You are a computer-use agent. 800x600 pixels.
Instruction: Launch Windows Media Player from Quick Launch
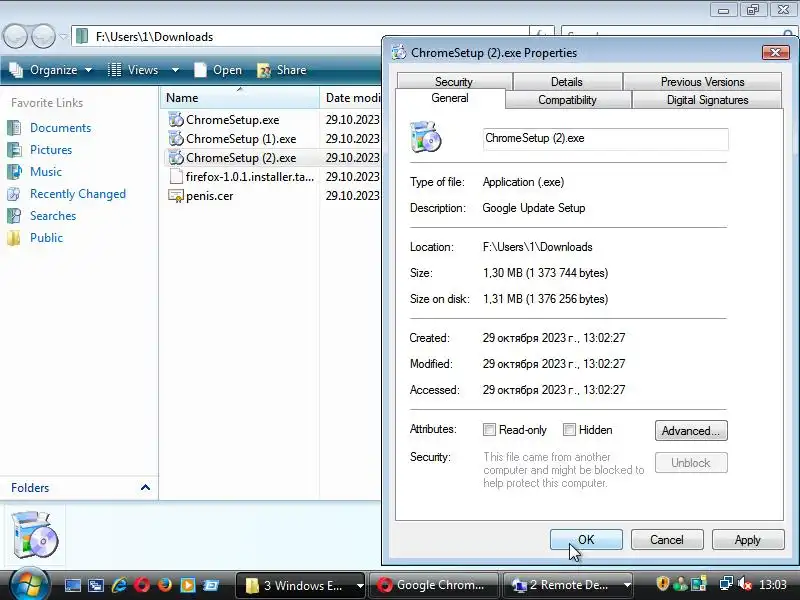pos(188,585)
